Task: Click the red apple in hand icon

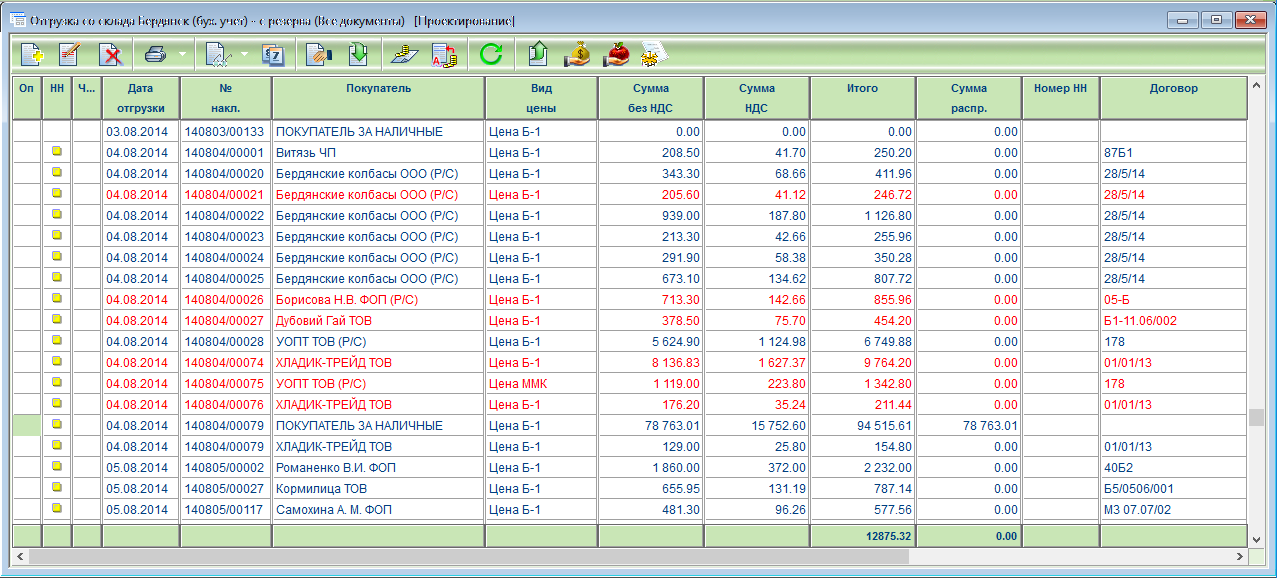Action: click(x=616, y=54)
